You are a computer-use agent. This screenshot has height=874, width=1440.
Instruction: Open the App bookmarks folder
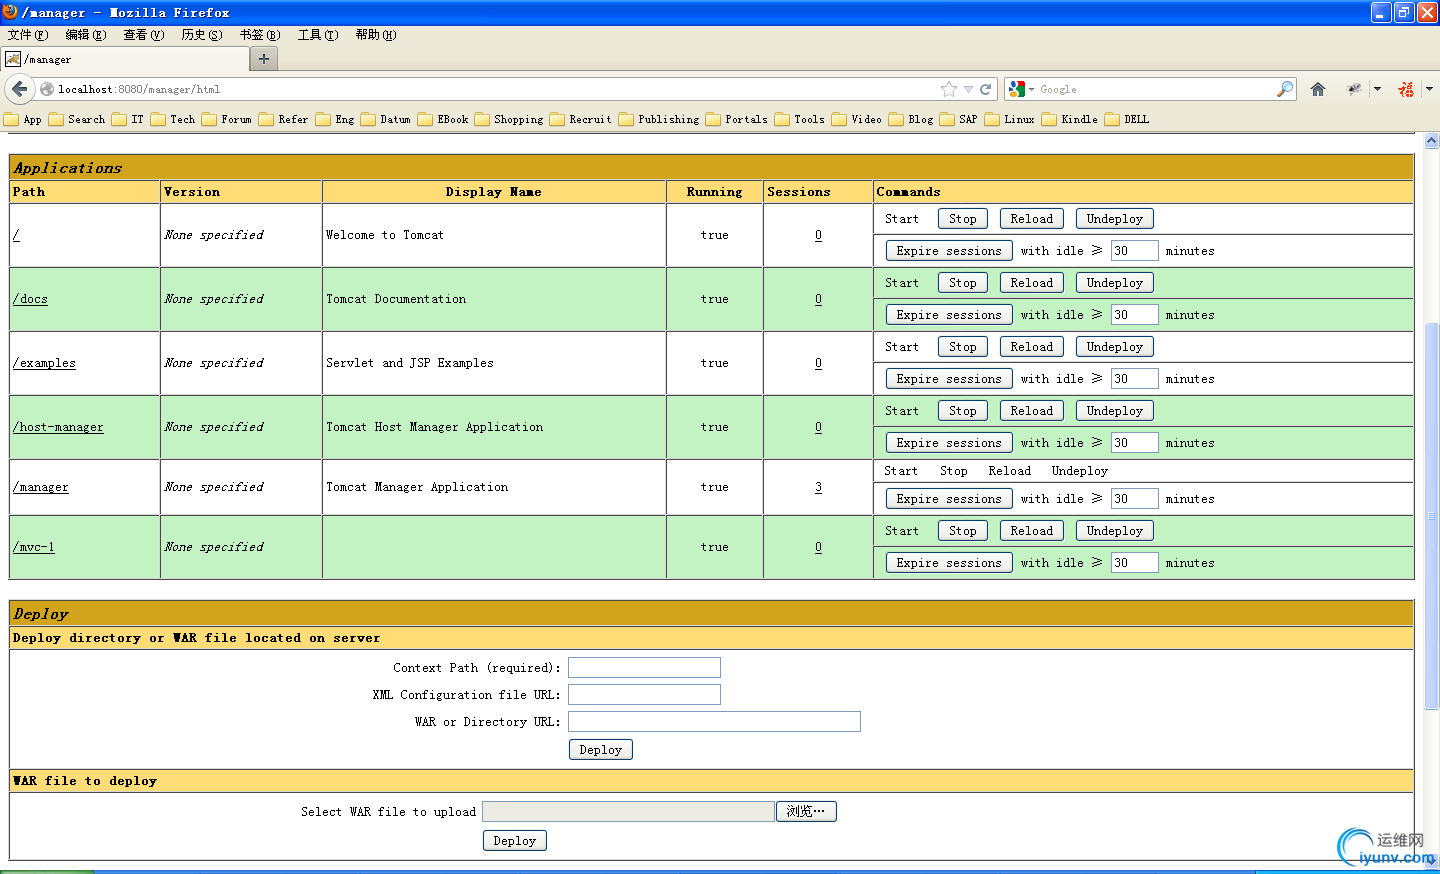tap(23, 119)
